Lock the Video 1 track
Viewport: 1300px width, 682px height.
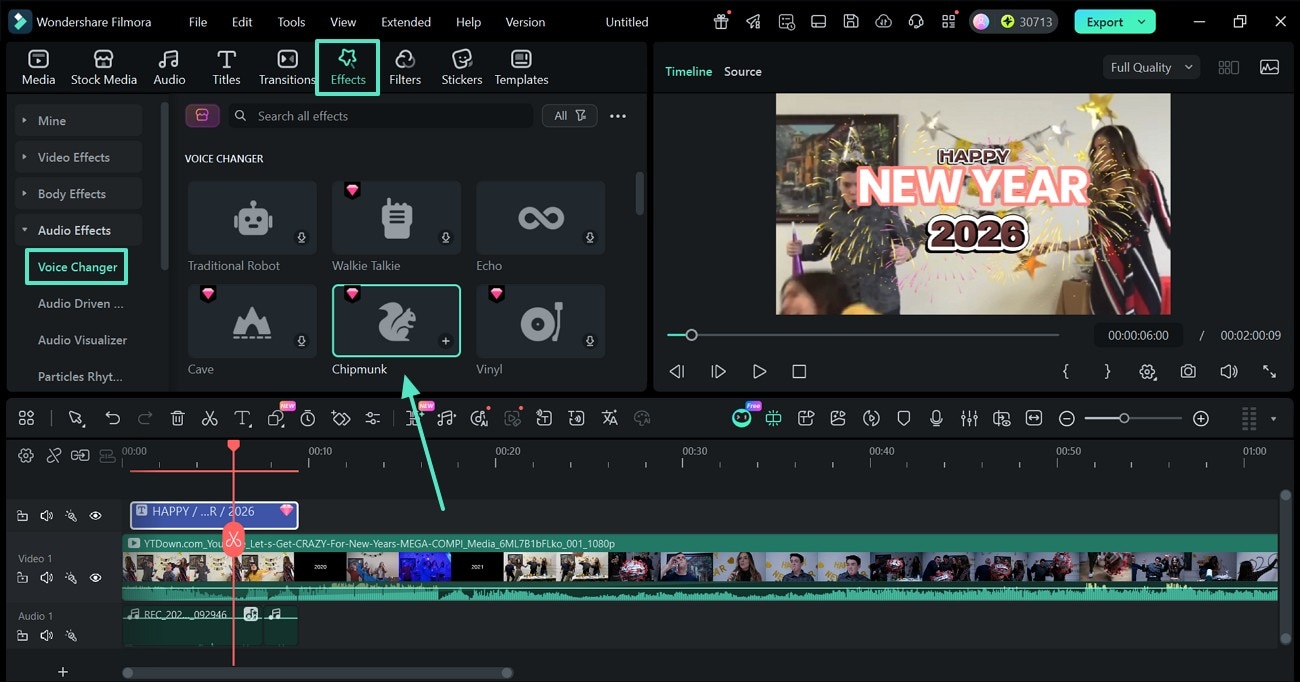coord(22,578)
